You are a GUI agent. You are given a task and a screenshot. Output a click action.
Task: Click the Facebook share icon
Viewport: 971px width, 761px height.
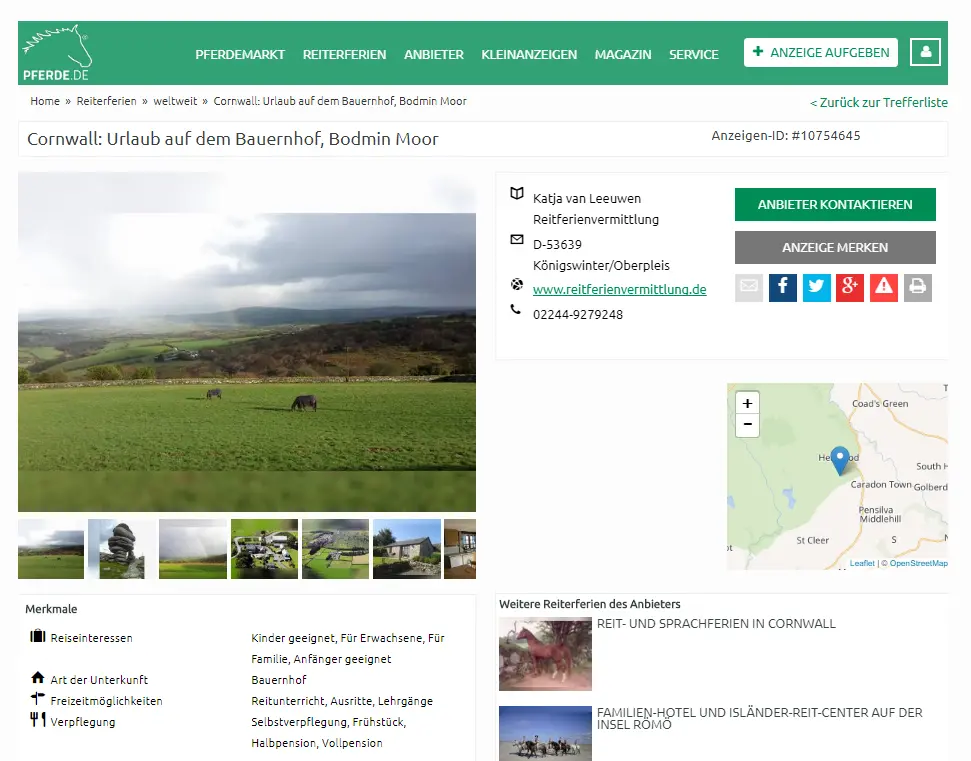[x=783, y=288]
